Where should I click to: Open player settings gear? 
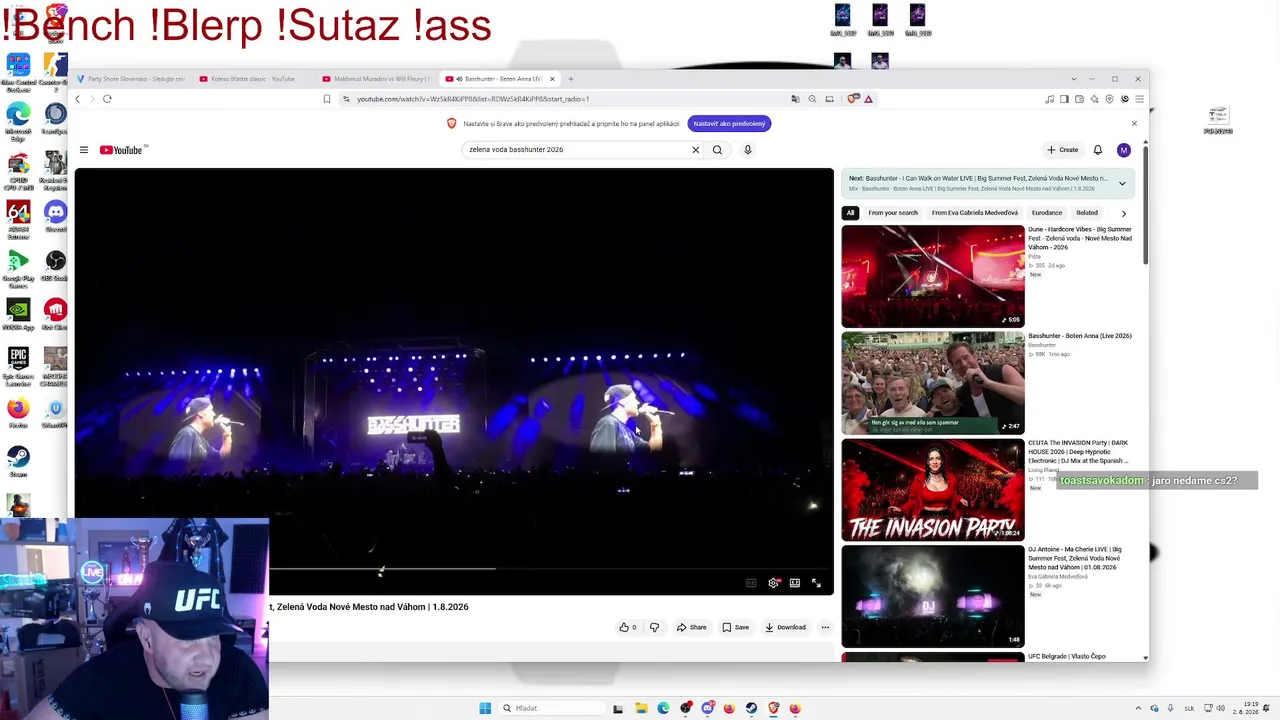(773, 583)
